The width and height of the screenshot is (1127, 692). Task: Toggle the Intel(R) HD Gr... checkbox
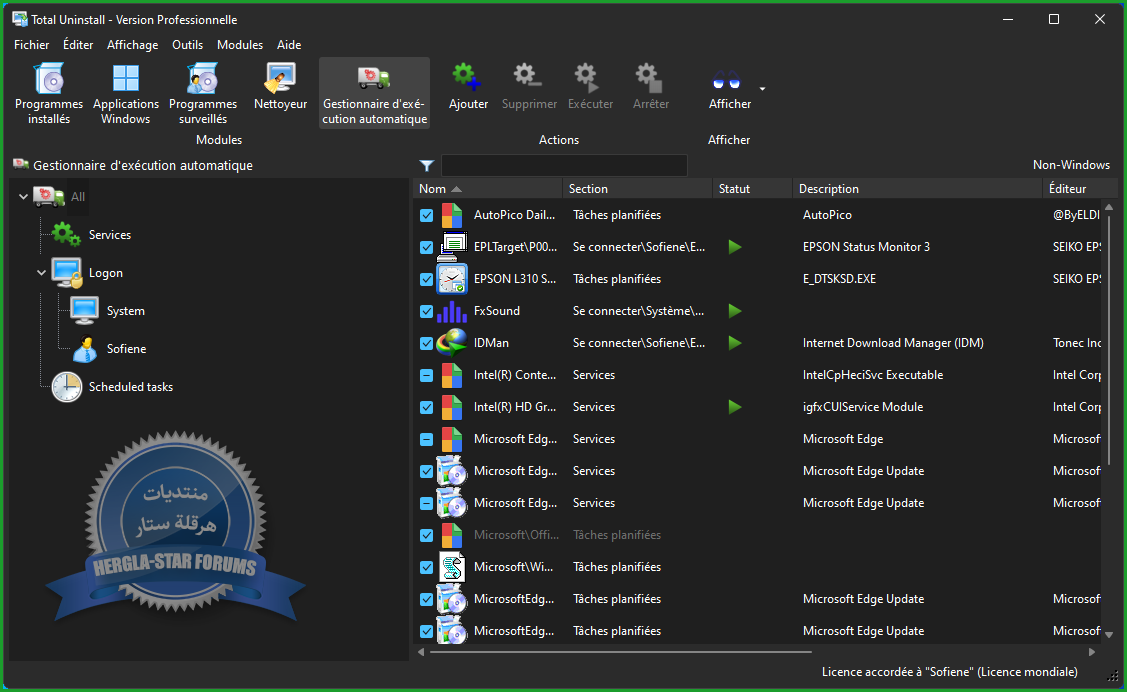pos(426,407)
